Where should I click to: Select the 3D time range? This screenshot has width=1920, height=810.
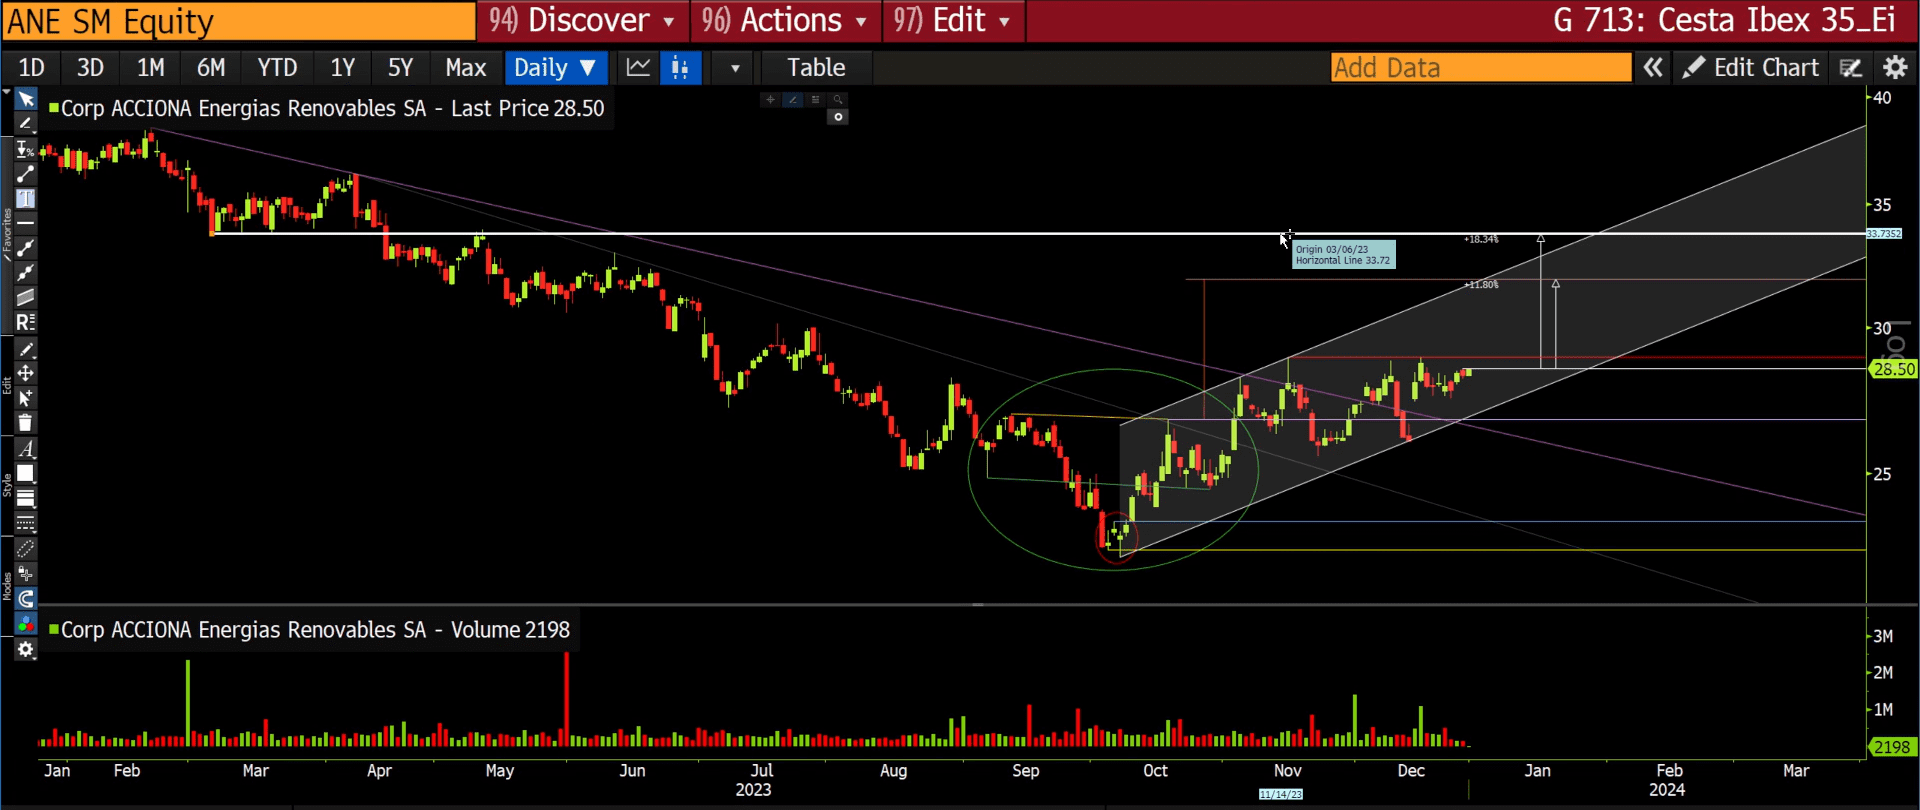(91, 68)
